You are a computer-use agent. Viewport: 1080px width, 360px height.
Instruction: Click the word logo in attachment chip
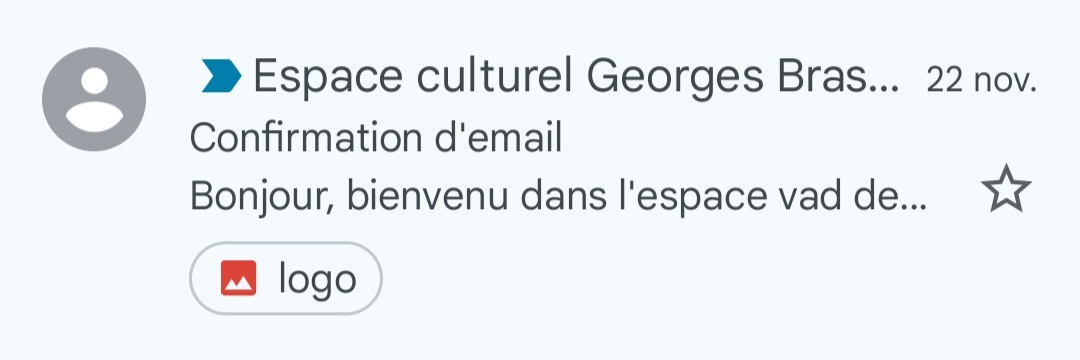pyautogui.click(x=318, y=280)
